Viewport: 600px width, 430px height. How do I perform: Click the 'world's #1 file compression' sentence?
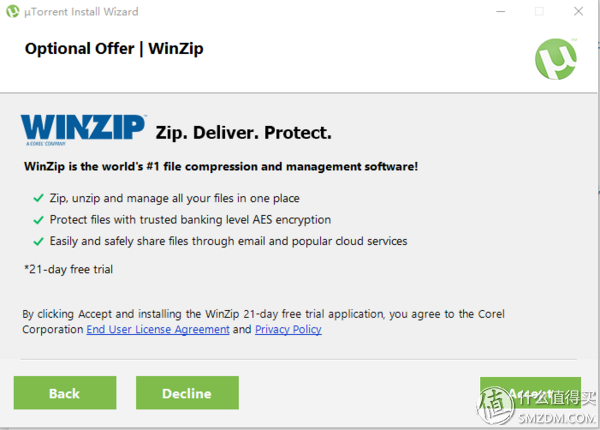(220, 166)
